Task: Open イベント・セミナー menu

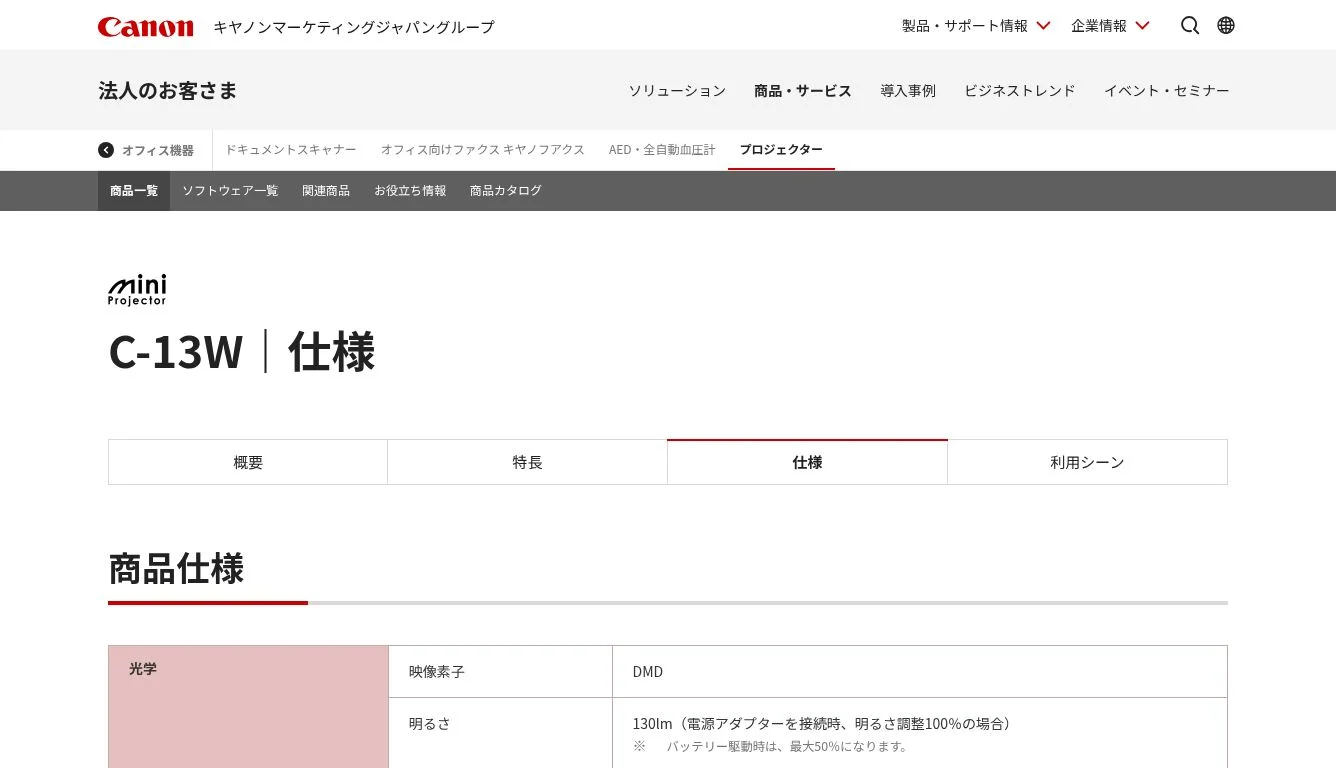Action: [x=1167, y=91]
